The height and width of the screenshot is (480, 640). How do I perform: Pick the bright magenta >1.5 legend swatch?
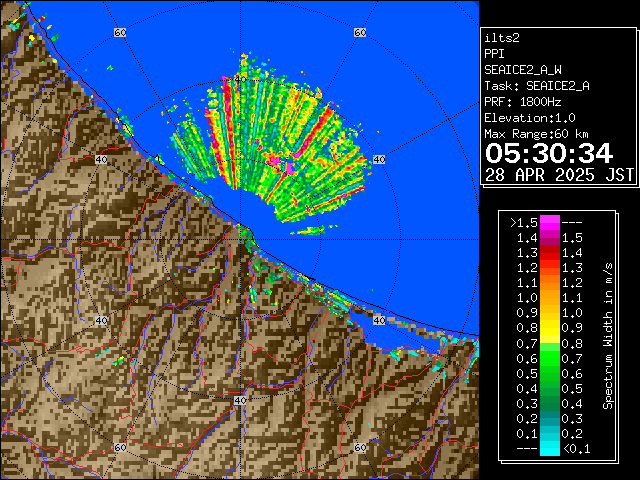pyautogui.click(x=550, y=223)
